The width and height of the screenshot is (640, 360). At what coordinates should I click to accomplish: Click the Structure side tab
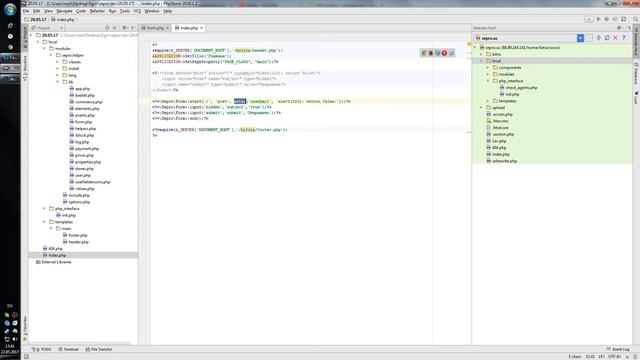point(25,68)
